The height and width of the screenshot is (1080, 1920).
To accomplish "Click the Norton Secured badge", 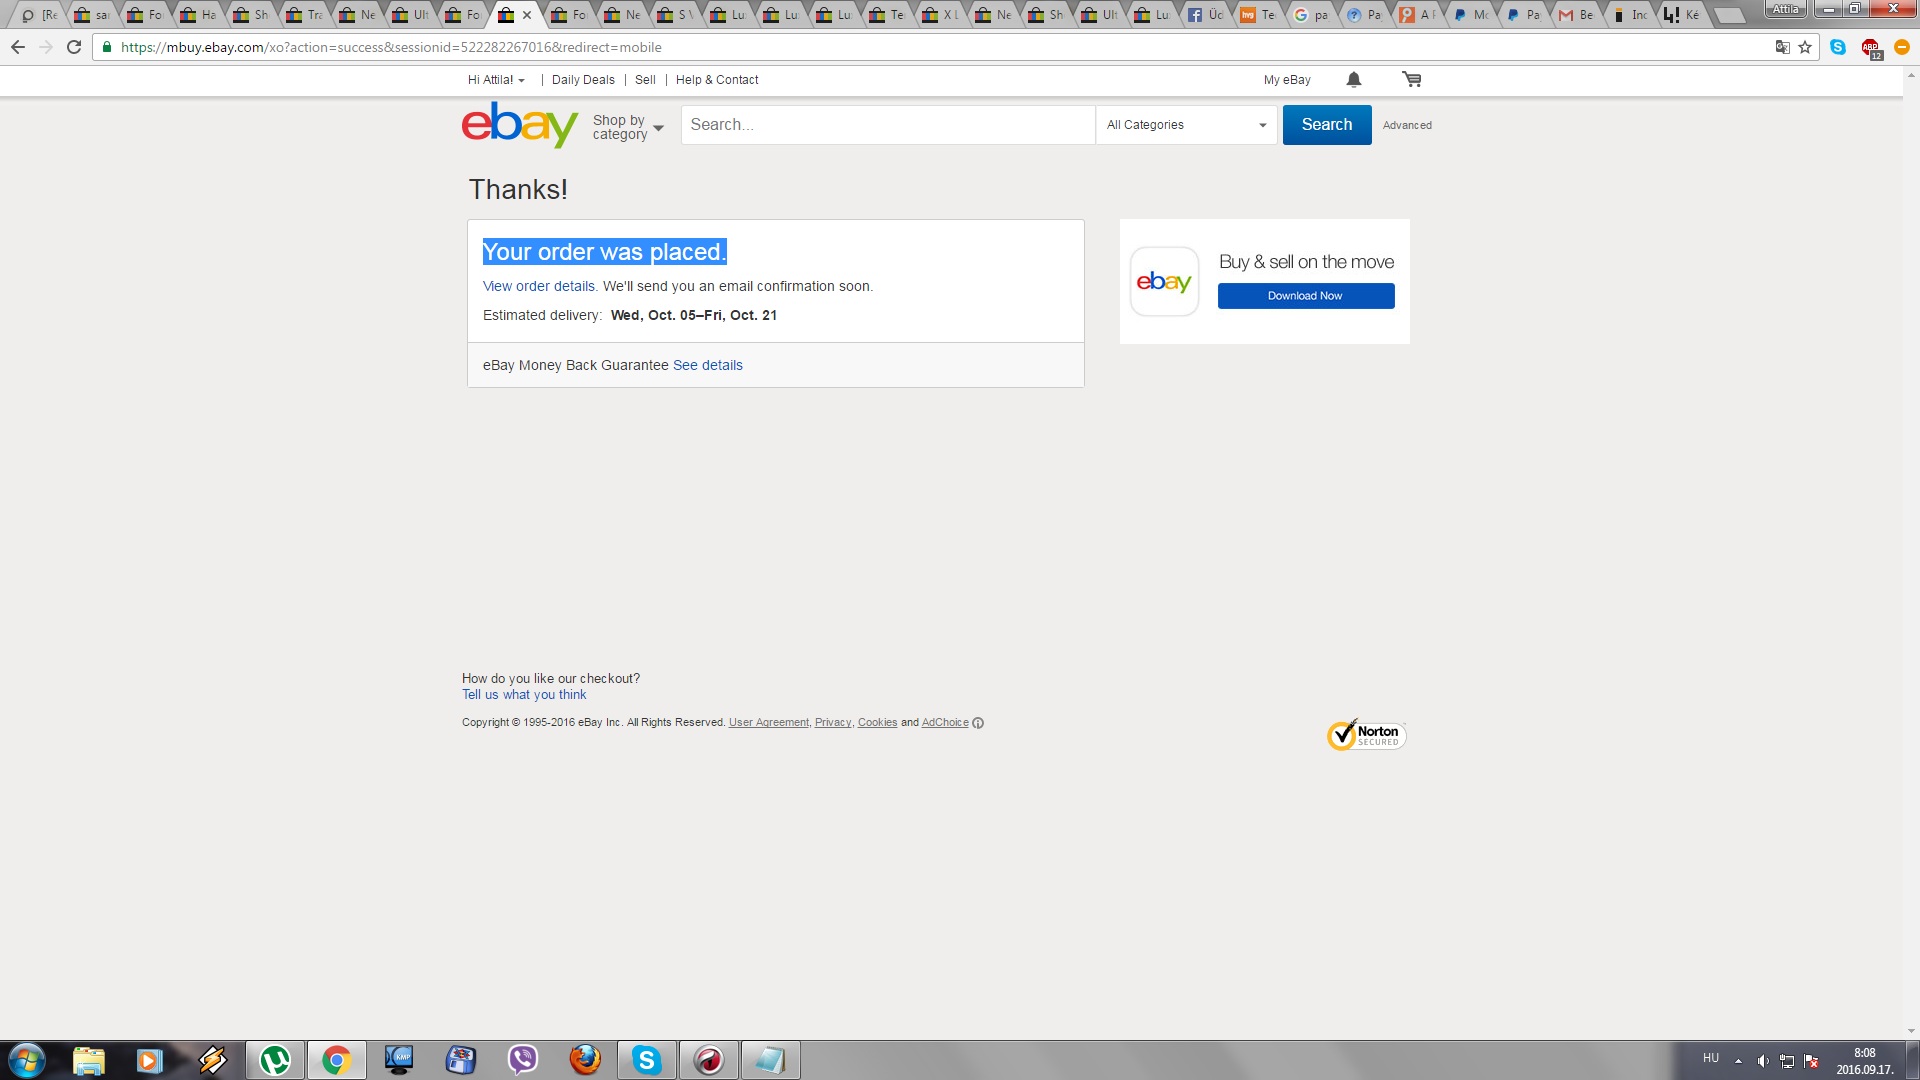I will (1366, 735).
